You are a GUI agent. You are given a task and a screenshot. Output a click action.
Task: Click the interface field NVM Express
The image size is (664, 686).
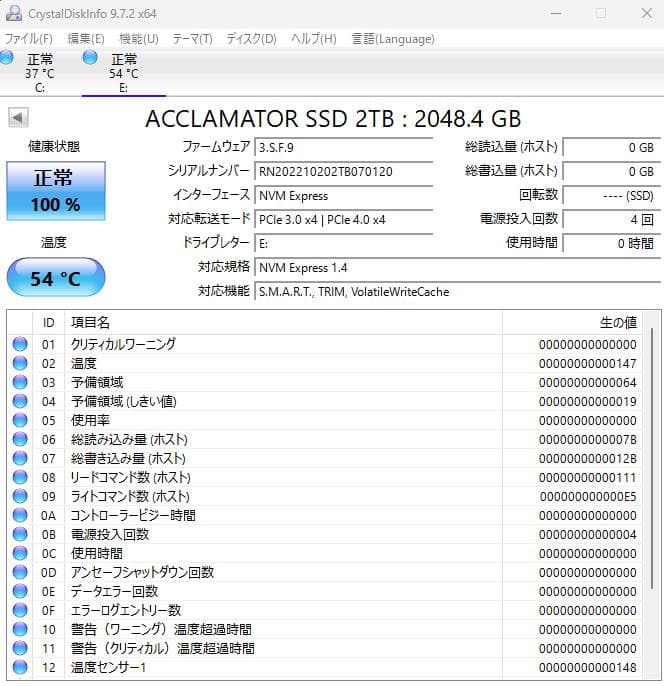coord(343,195)
